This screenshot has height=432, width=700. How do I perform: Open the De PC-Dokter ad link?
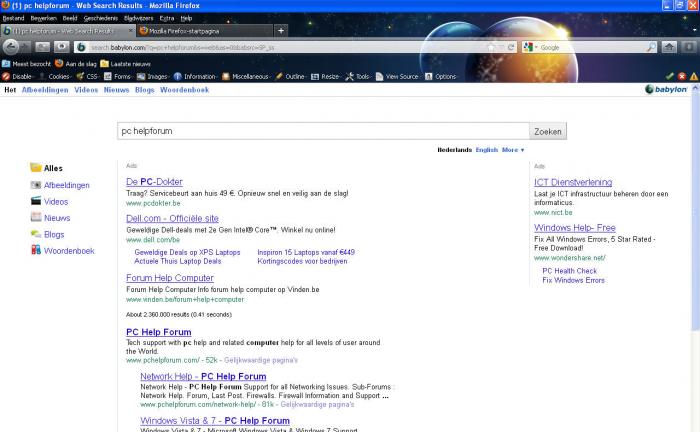point(154,182)
